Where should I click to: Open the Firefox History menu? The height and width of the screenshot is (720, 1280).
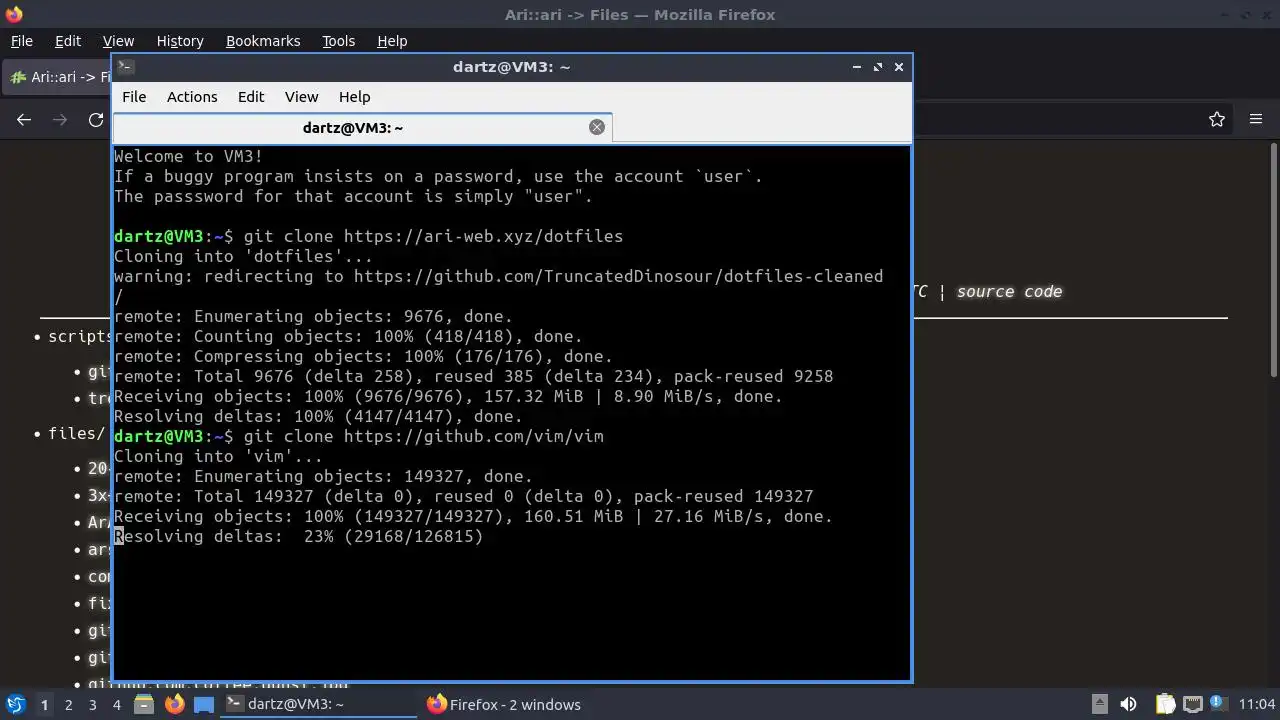(x=180, y=41)
